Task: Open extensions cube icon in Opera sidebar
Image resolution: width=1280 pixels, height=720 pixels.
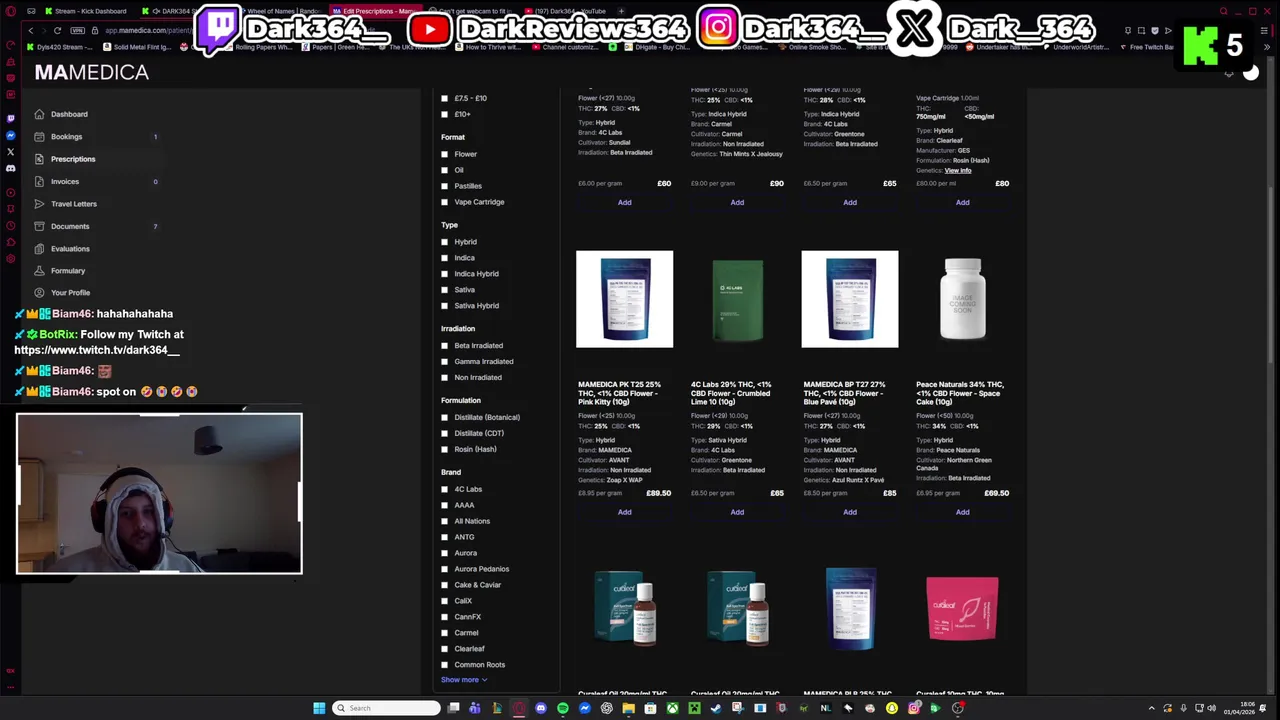Action: (11, 242)
